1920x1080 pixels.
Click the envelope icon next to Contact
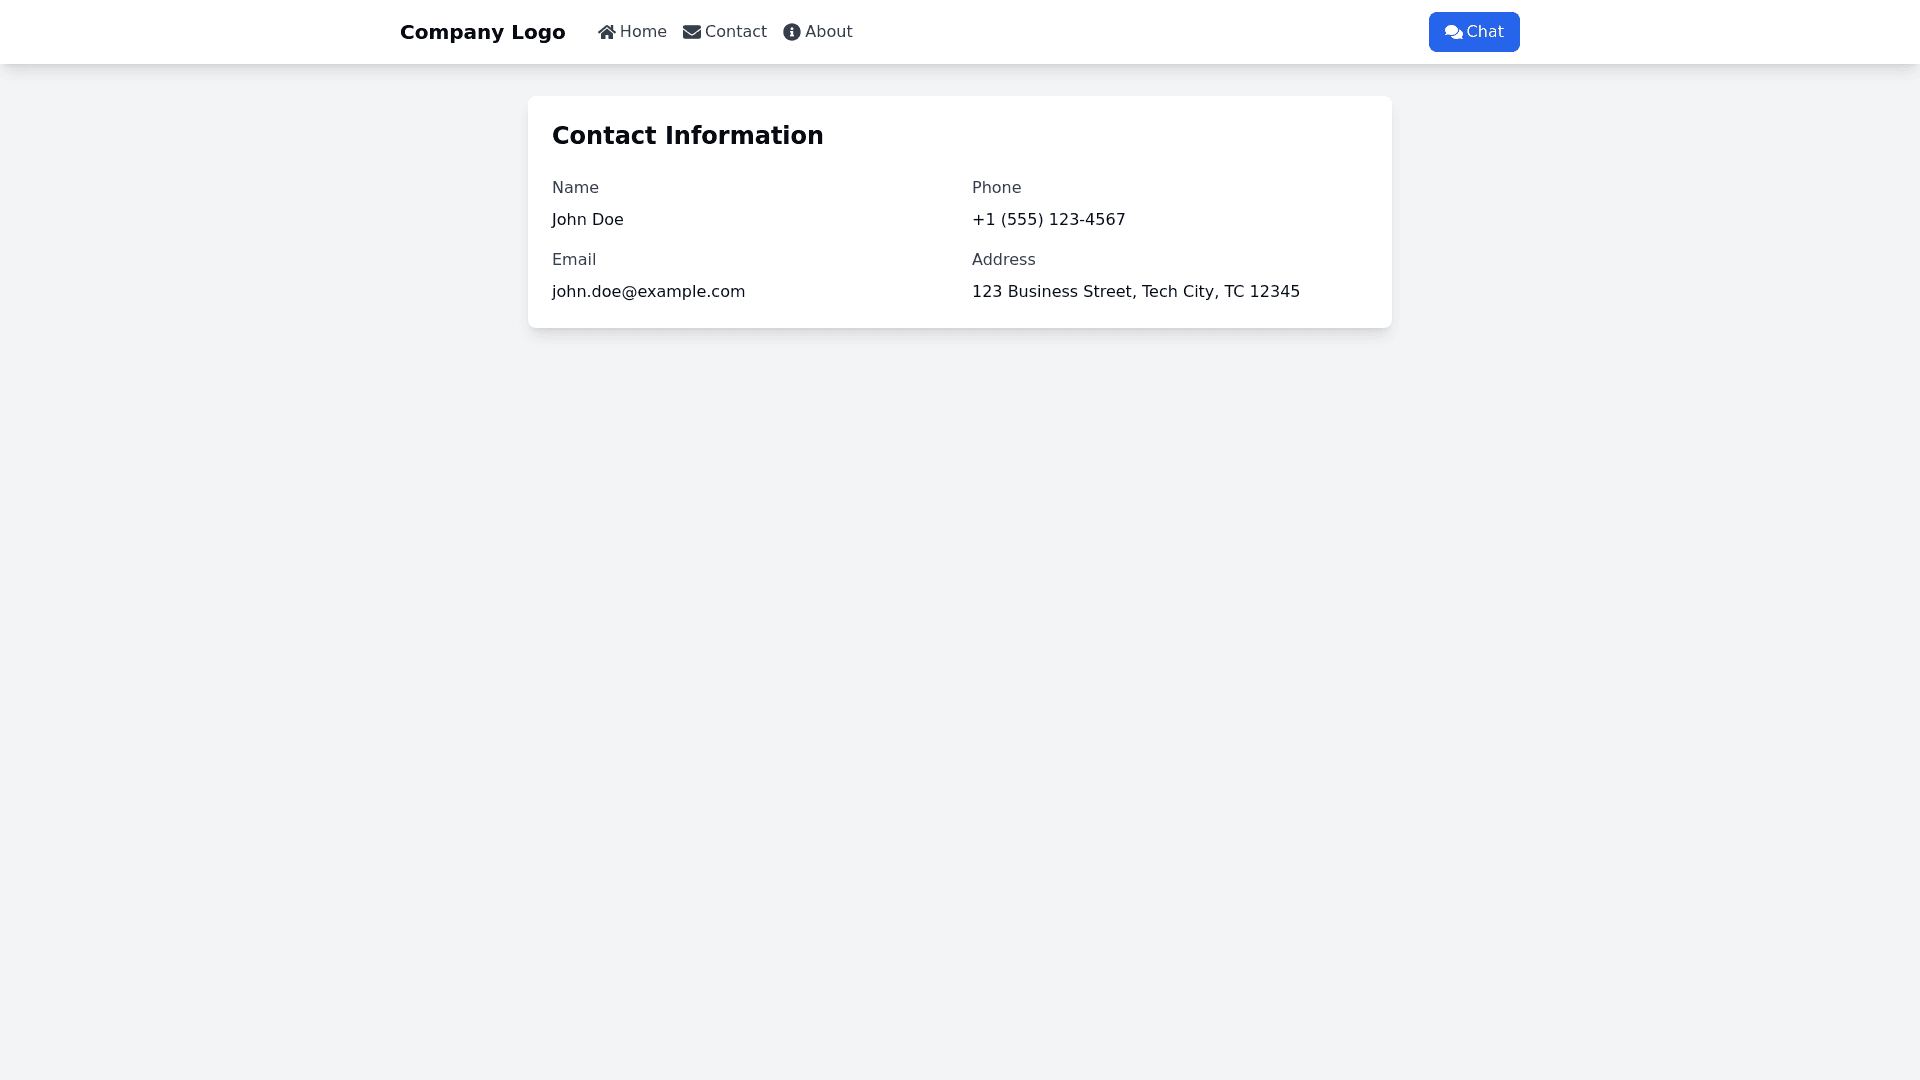(x=691, y=31)
